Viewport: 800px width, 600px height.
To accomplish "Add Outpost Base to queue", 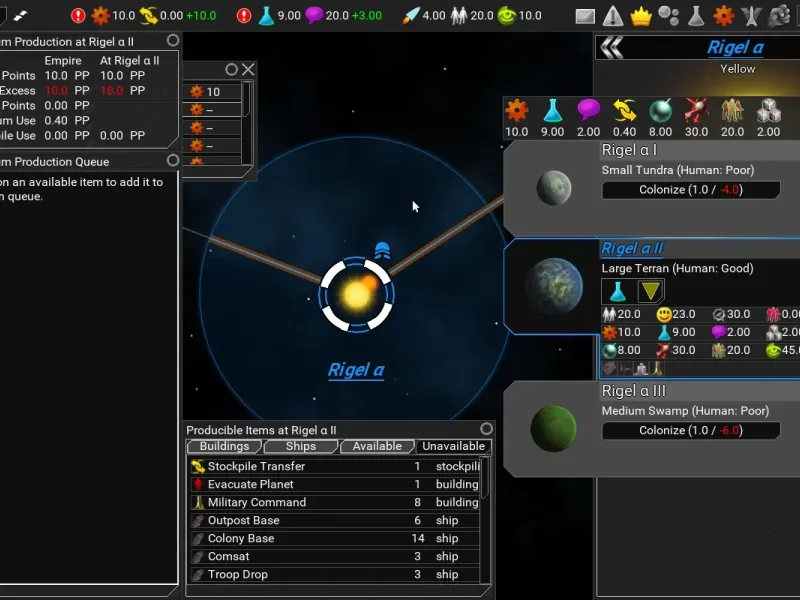I will pos(335,520).
